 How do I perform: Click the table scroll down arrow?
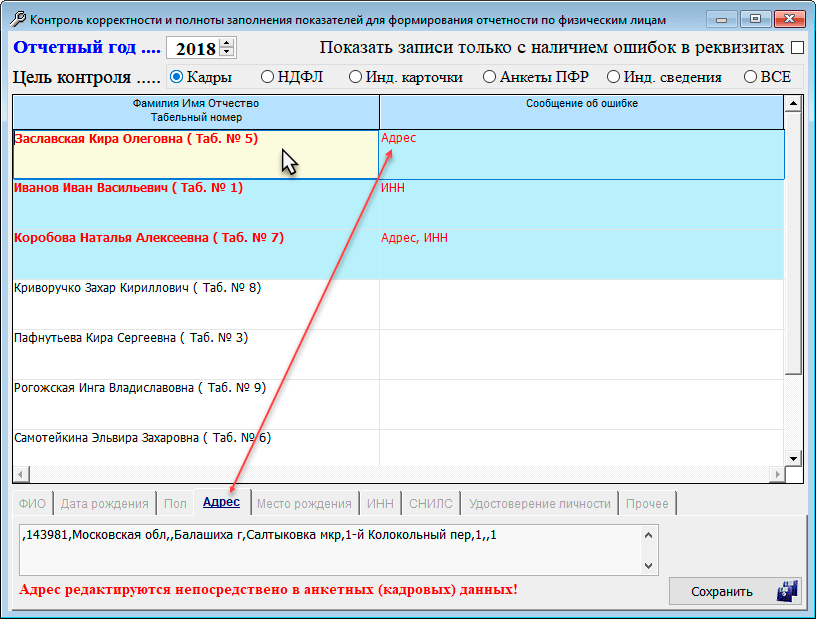point(793,459)
